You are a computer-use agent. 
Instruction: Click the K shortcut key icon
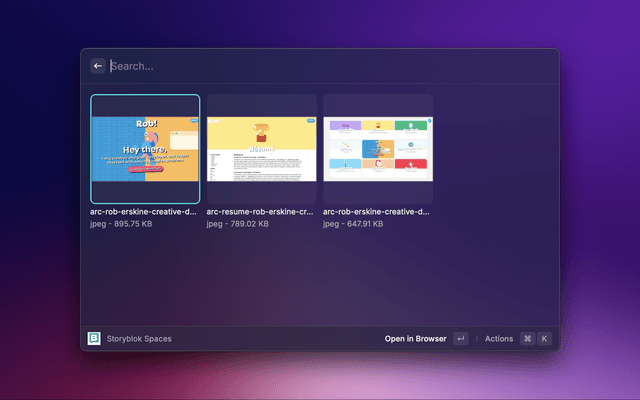pyautogui.click(x=545, y=339)
